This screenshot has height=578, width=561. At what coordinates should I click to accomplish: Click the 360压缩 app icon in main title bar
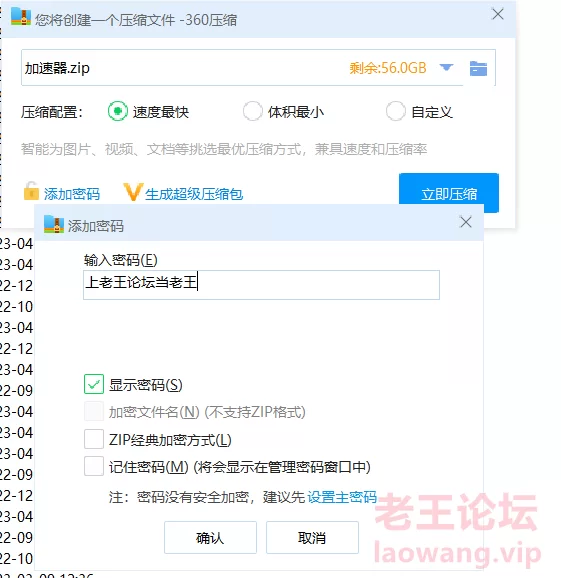21,17
